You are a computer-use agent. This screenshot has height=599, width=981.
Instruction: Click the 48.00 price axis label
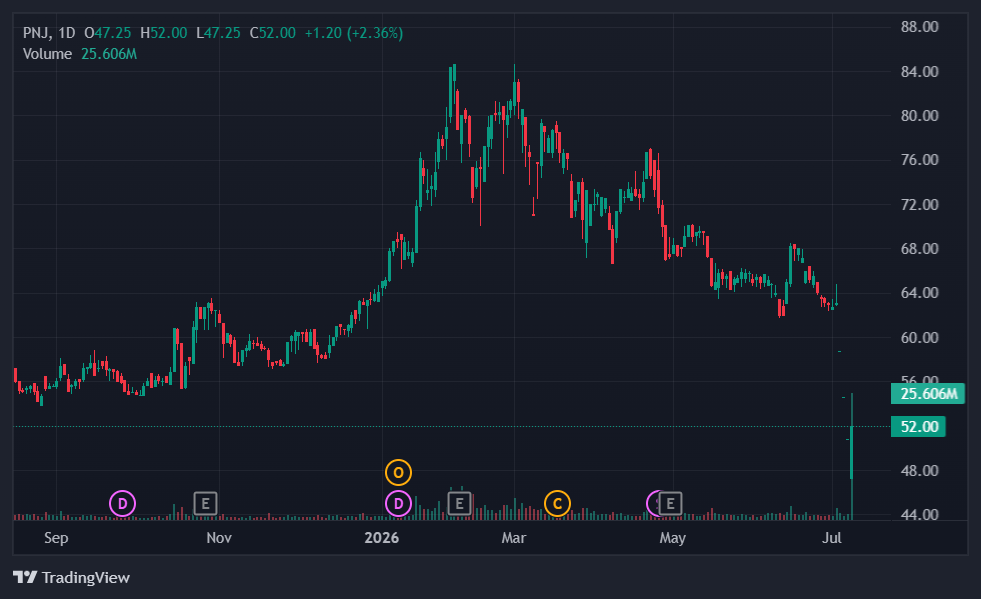tap(920, 471)
